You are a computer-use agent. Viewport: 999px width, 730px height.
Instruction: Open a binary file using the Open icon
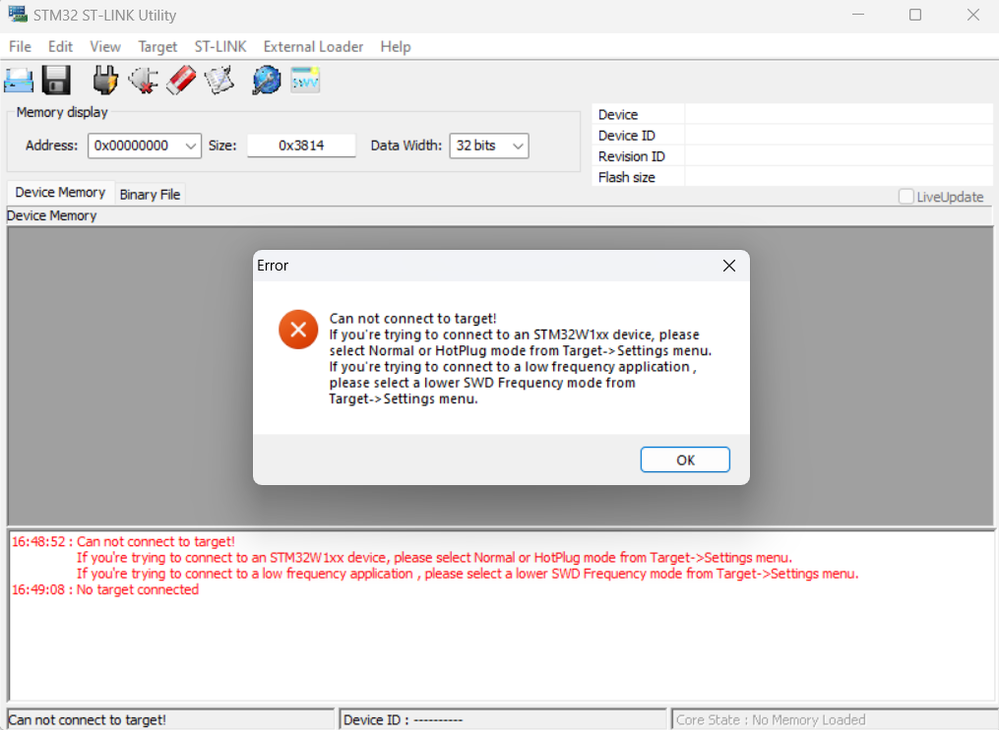18,79
